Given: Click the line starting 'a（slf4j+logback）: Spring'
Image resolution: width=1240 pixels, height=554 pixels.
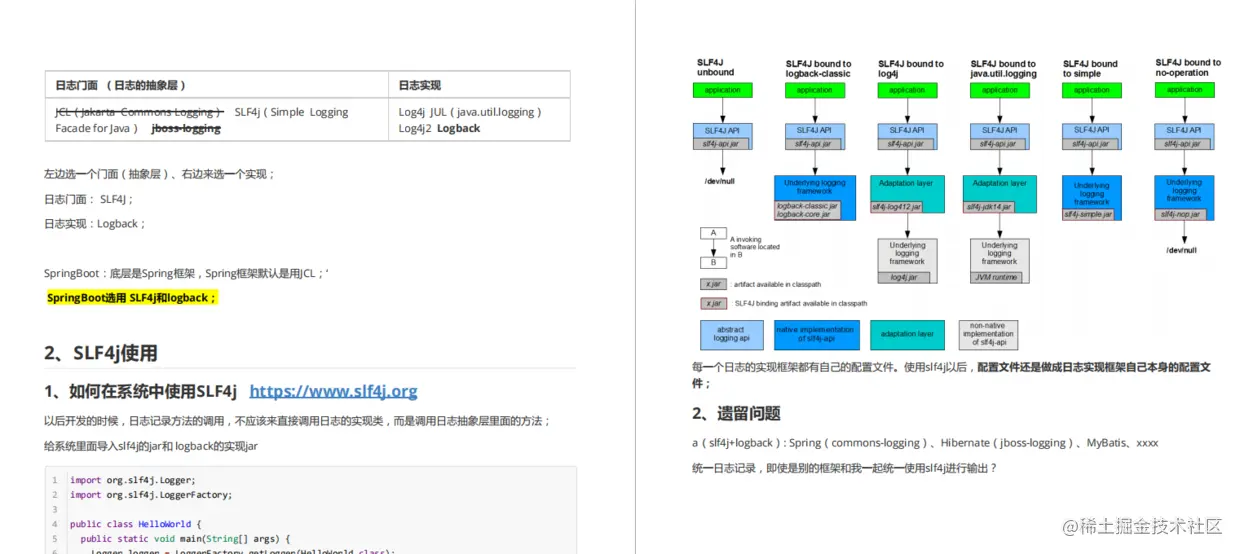Looking at the screenshot, I should point(925,442).
